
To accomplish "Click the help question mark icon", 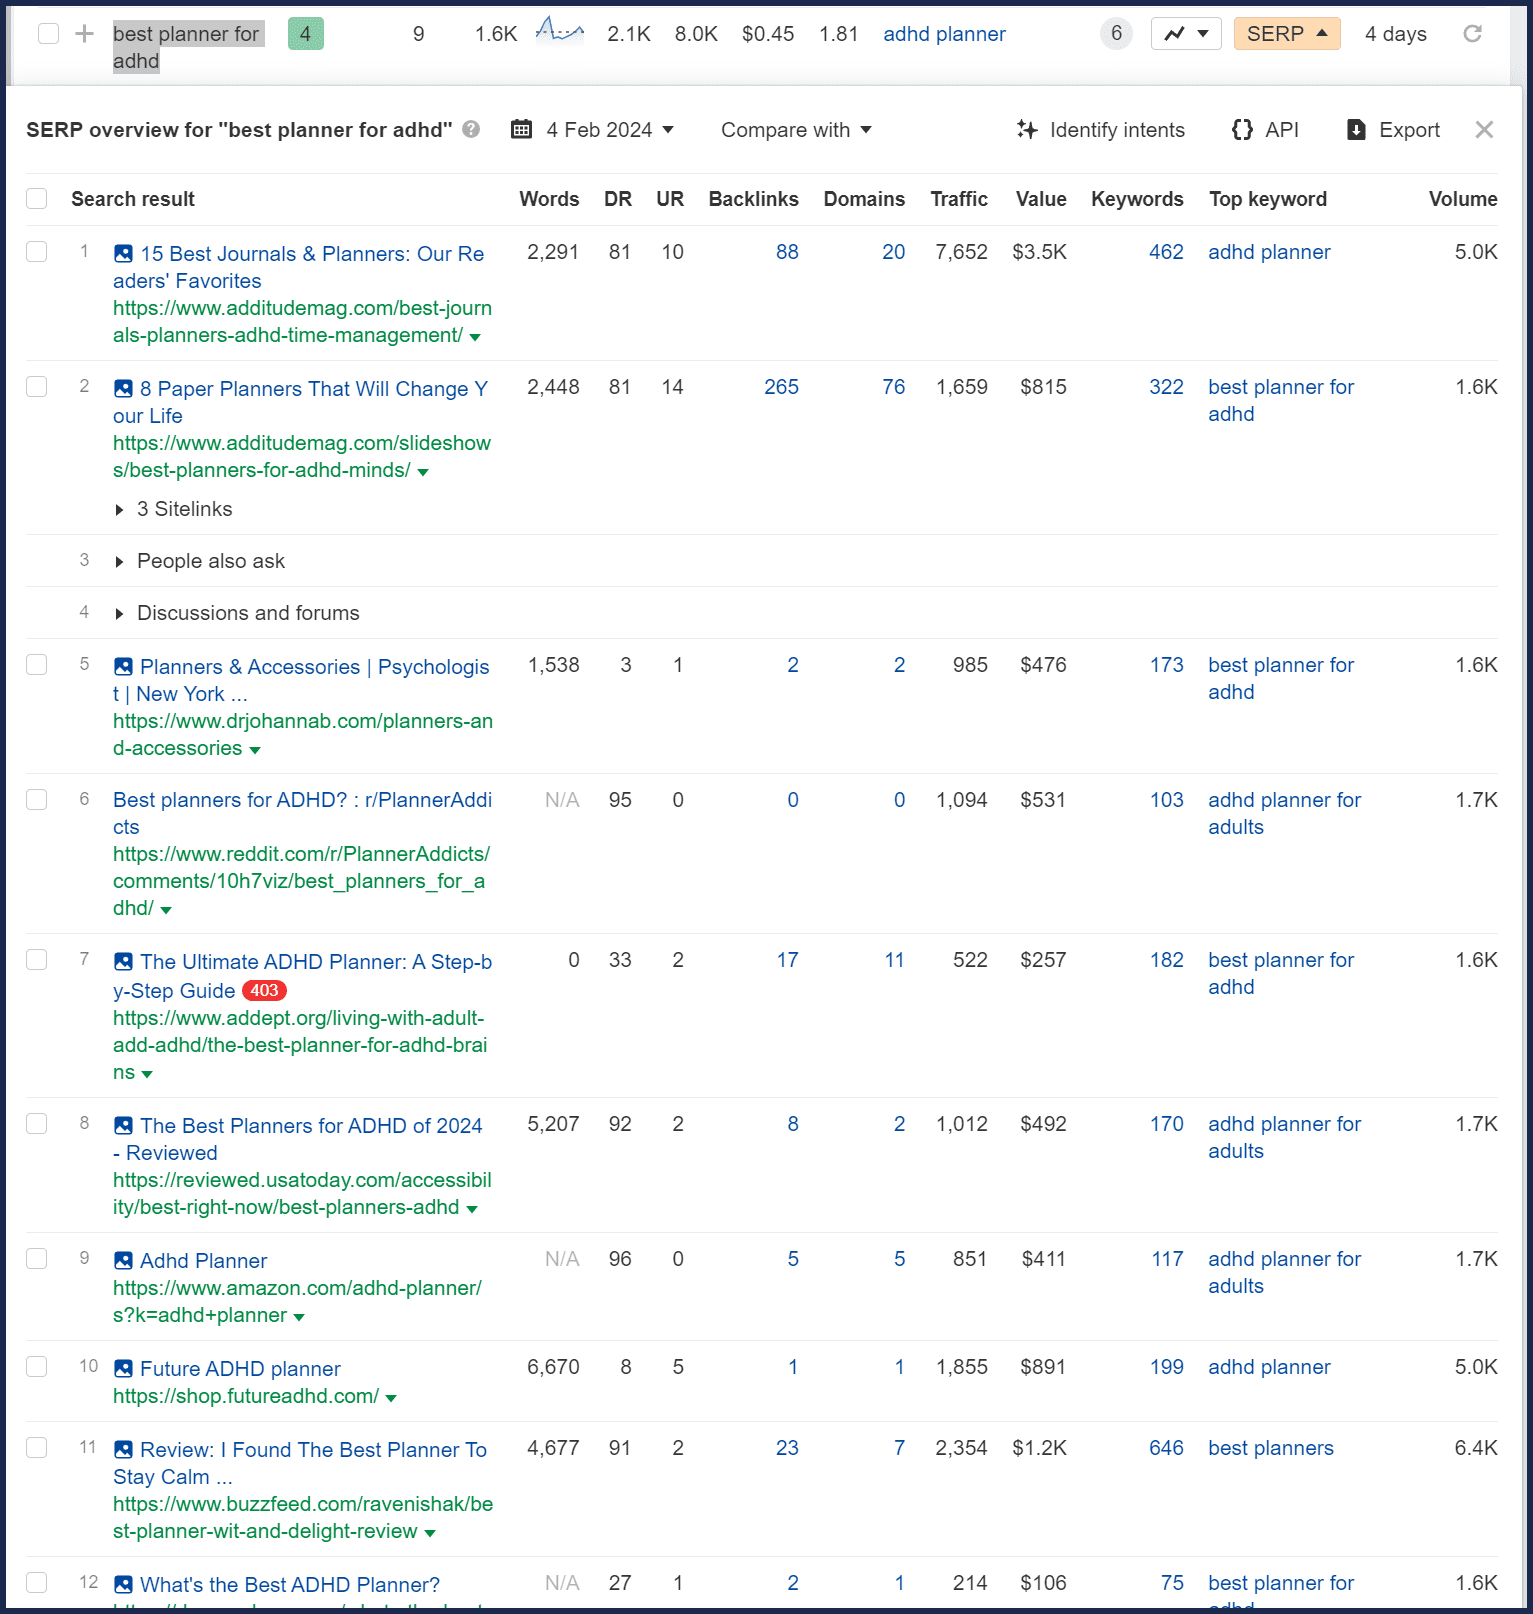I will [472, 129].
